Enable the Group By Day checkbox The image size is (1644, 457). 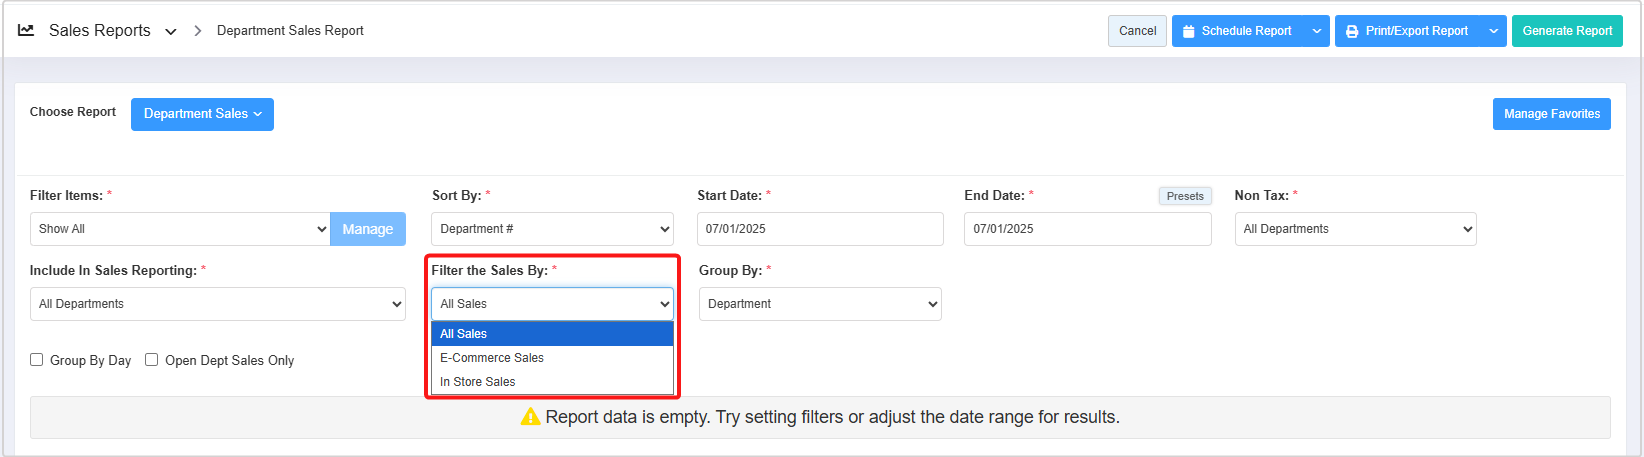pyautogui.click(x=37, y=360)
